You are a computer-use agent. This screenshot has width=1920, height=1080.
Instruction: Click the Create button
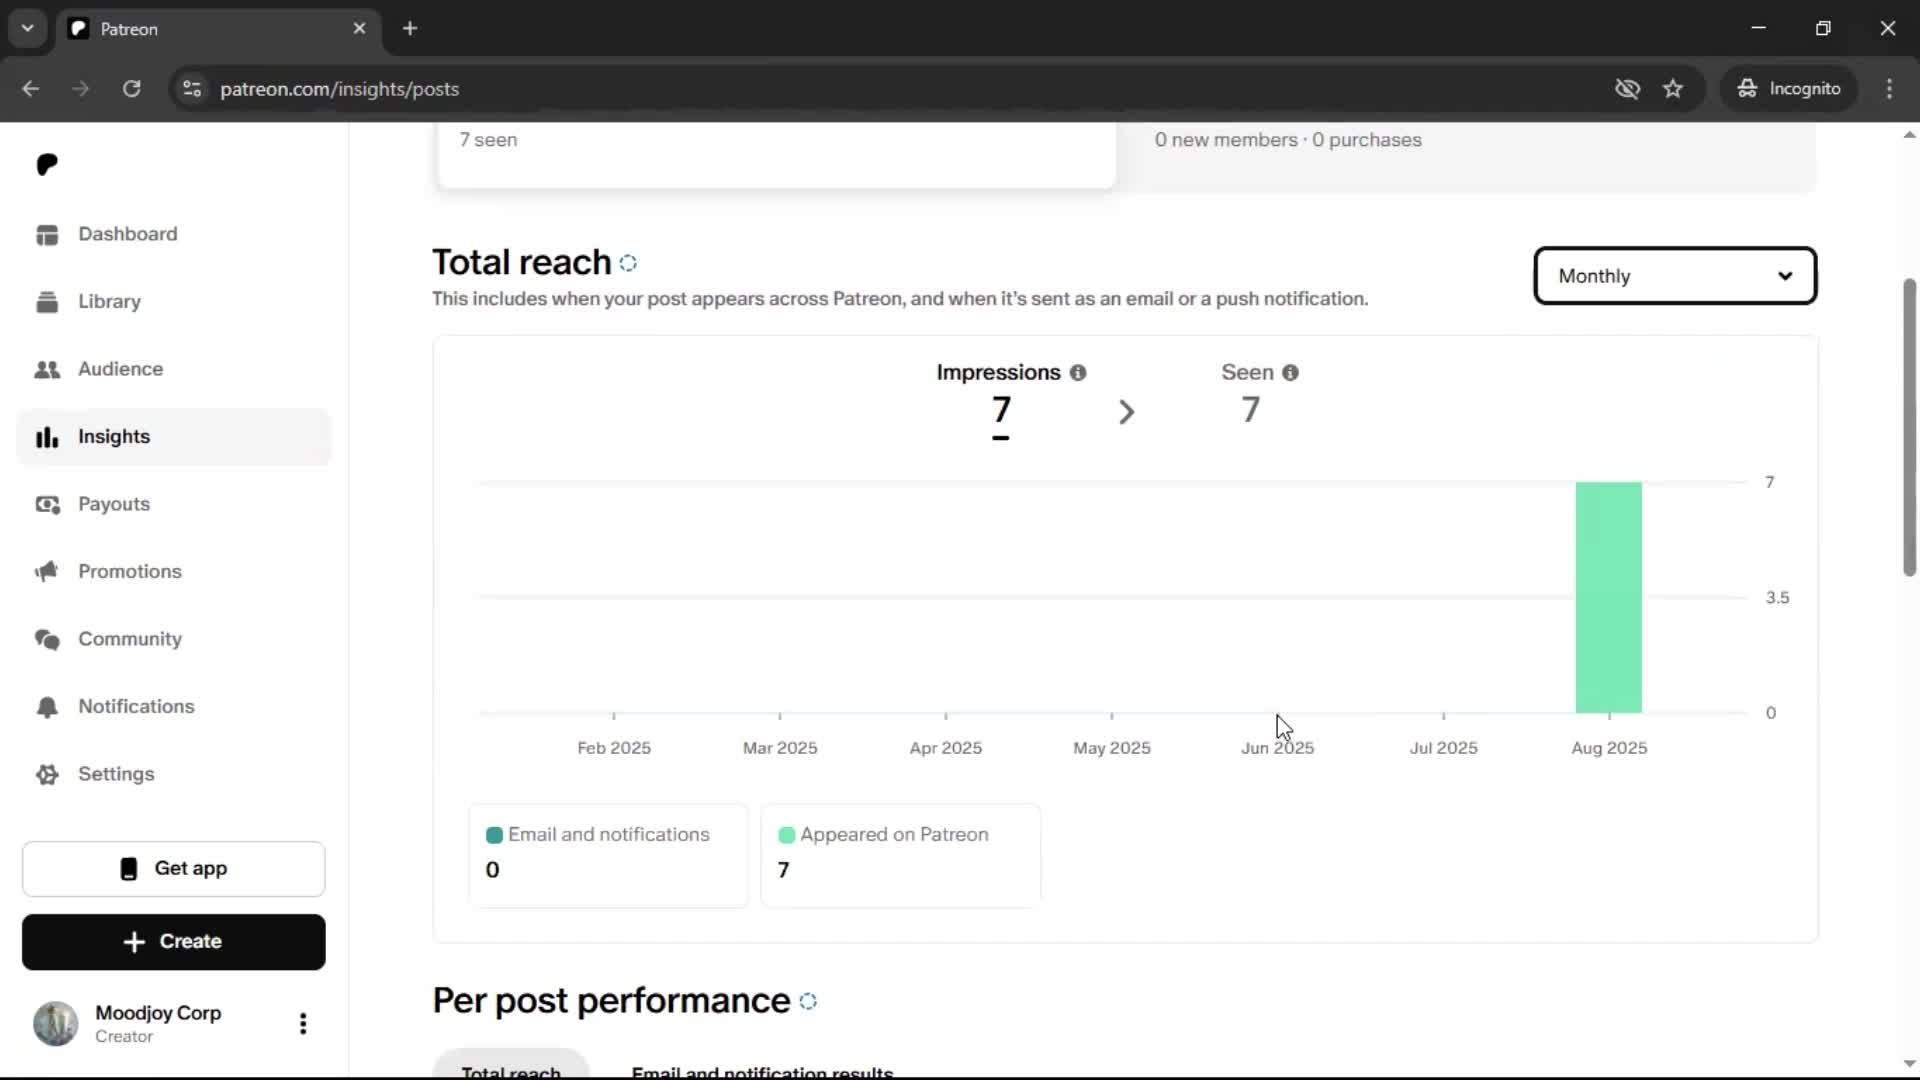[x=174, y=942]
